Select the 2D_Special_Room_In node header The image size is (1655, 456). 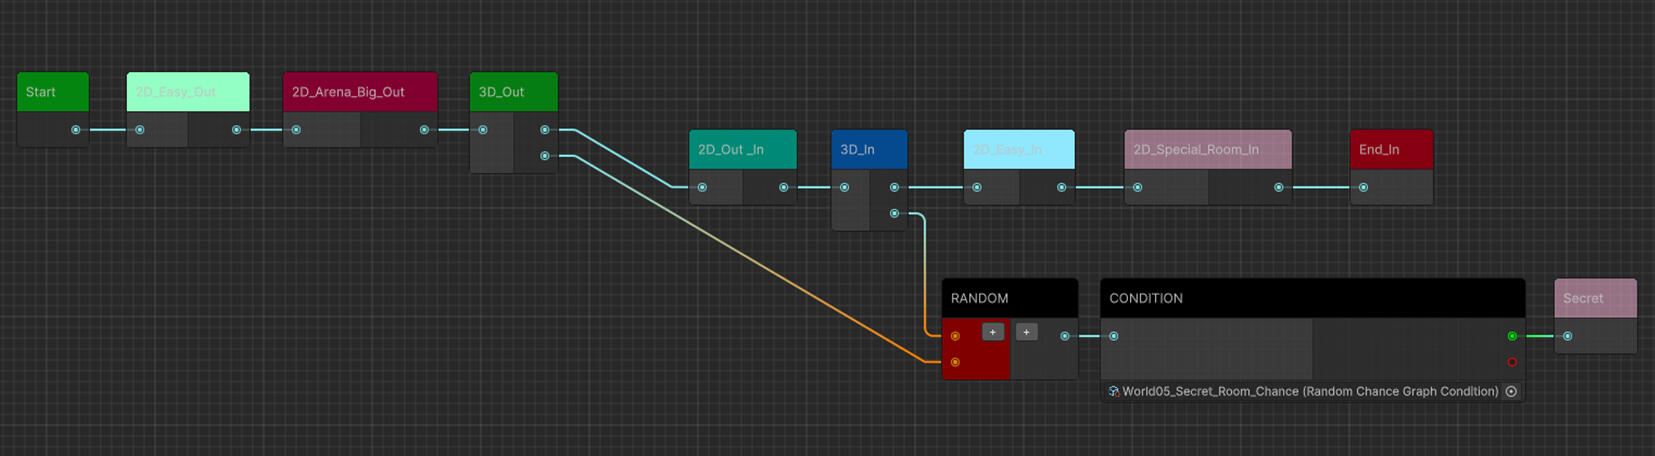[x=1207, y=150]
